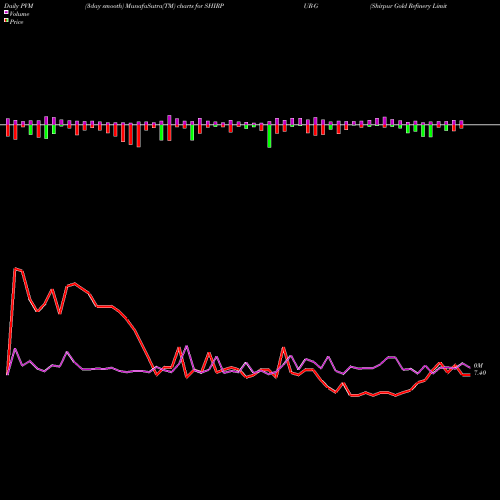Image resolution: width=500 pixels, height=500 pixels.
Task: Click the Shirpur Gold Refinery company name
Action: (408, 6)
